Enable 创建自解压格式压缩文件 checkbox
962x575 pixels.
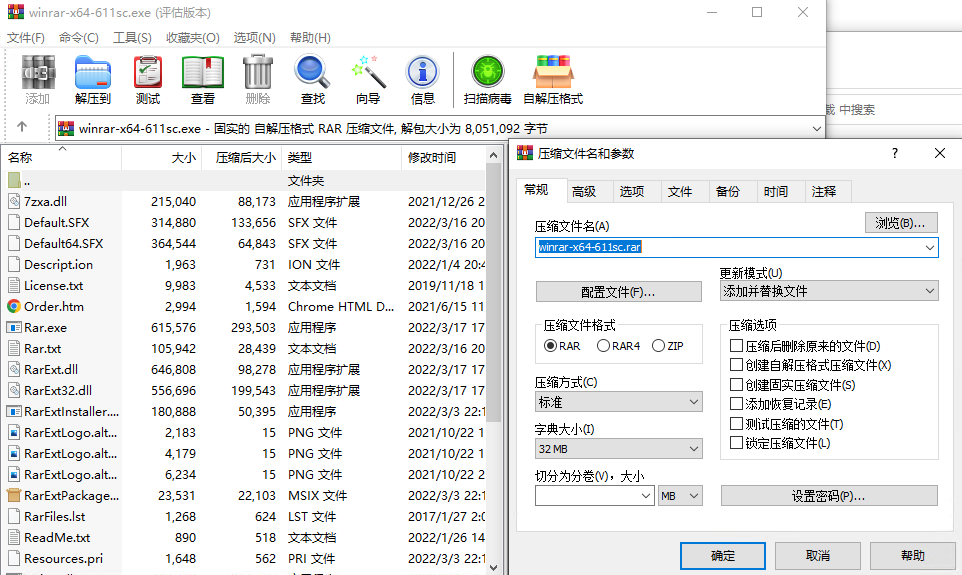(x=736, y=365)
